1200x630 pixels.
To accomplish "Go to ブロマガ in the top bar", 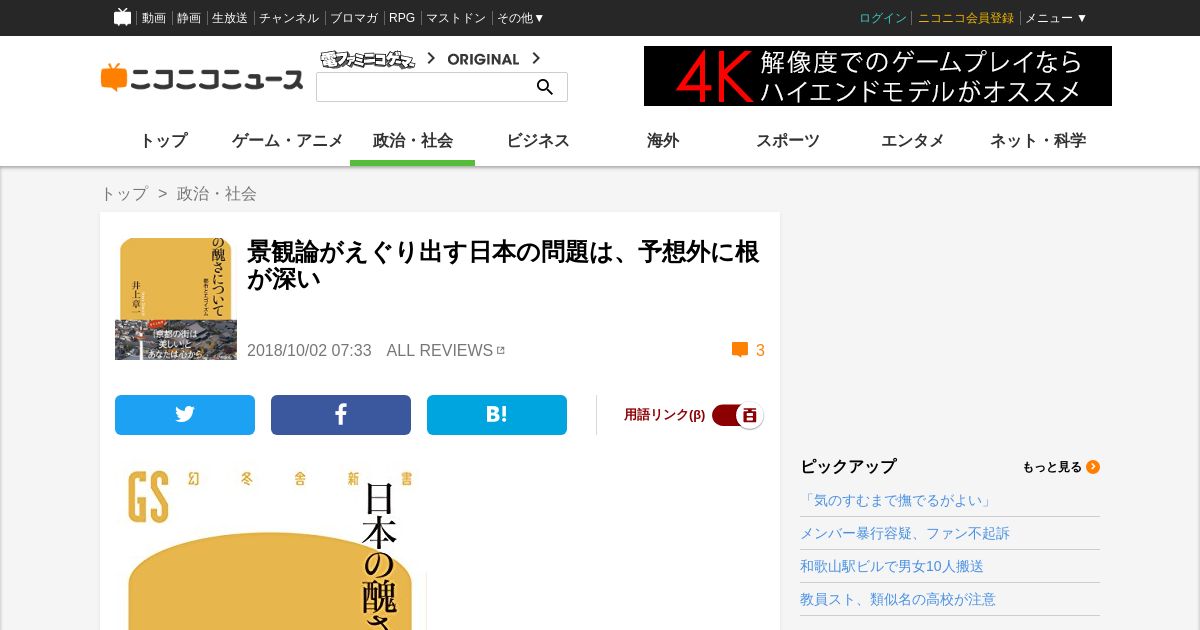I will pos(354,18).
